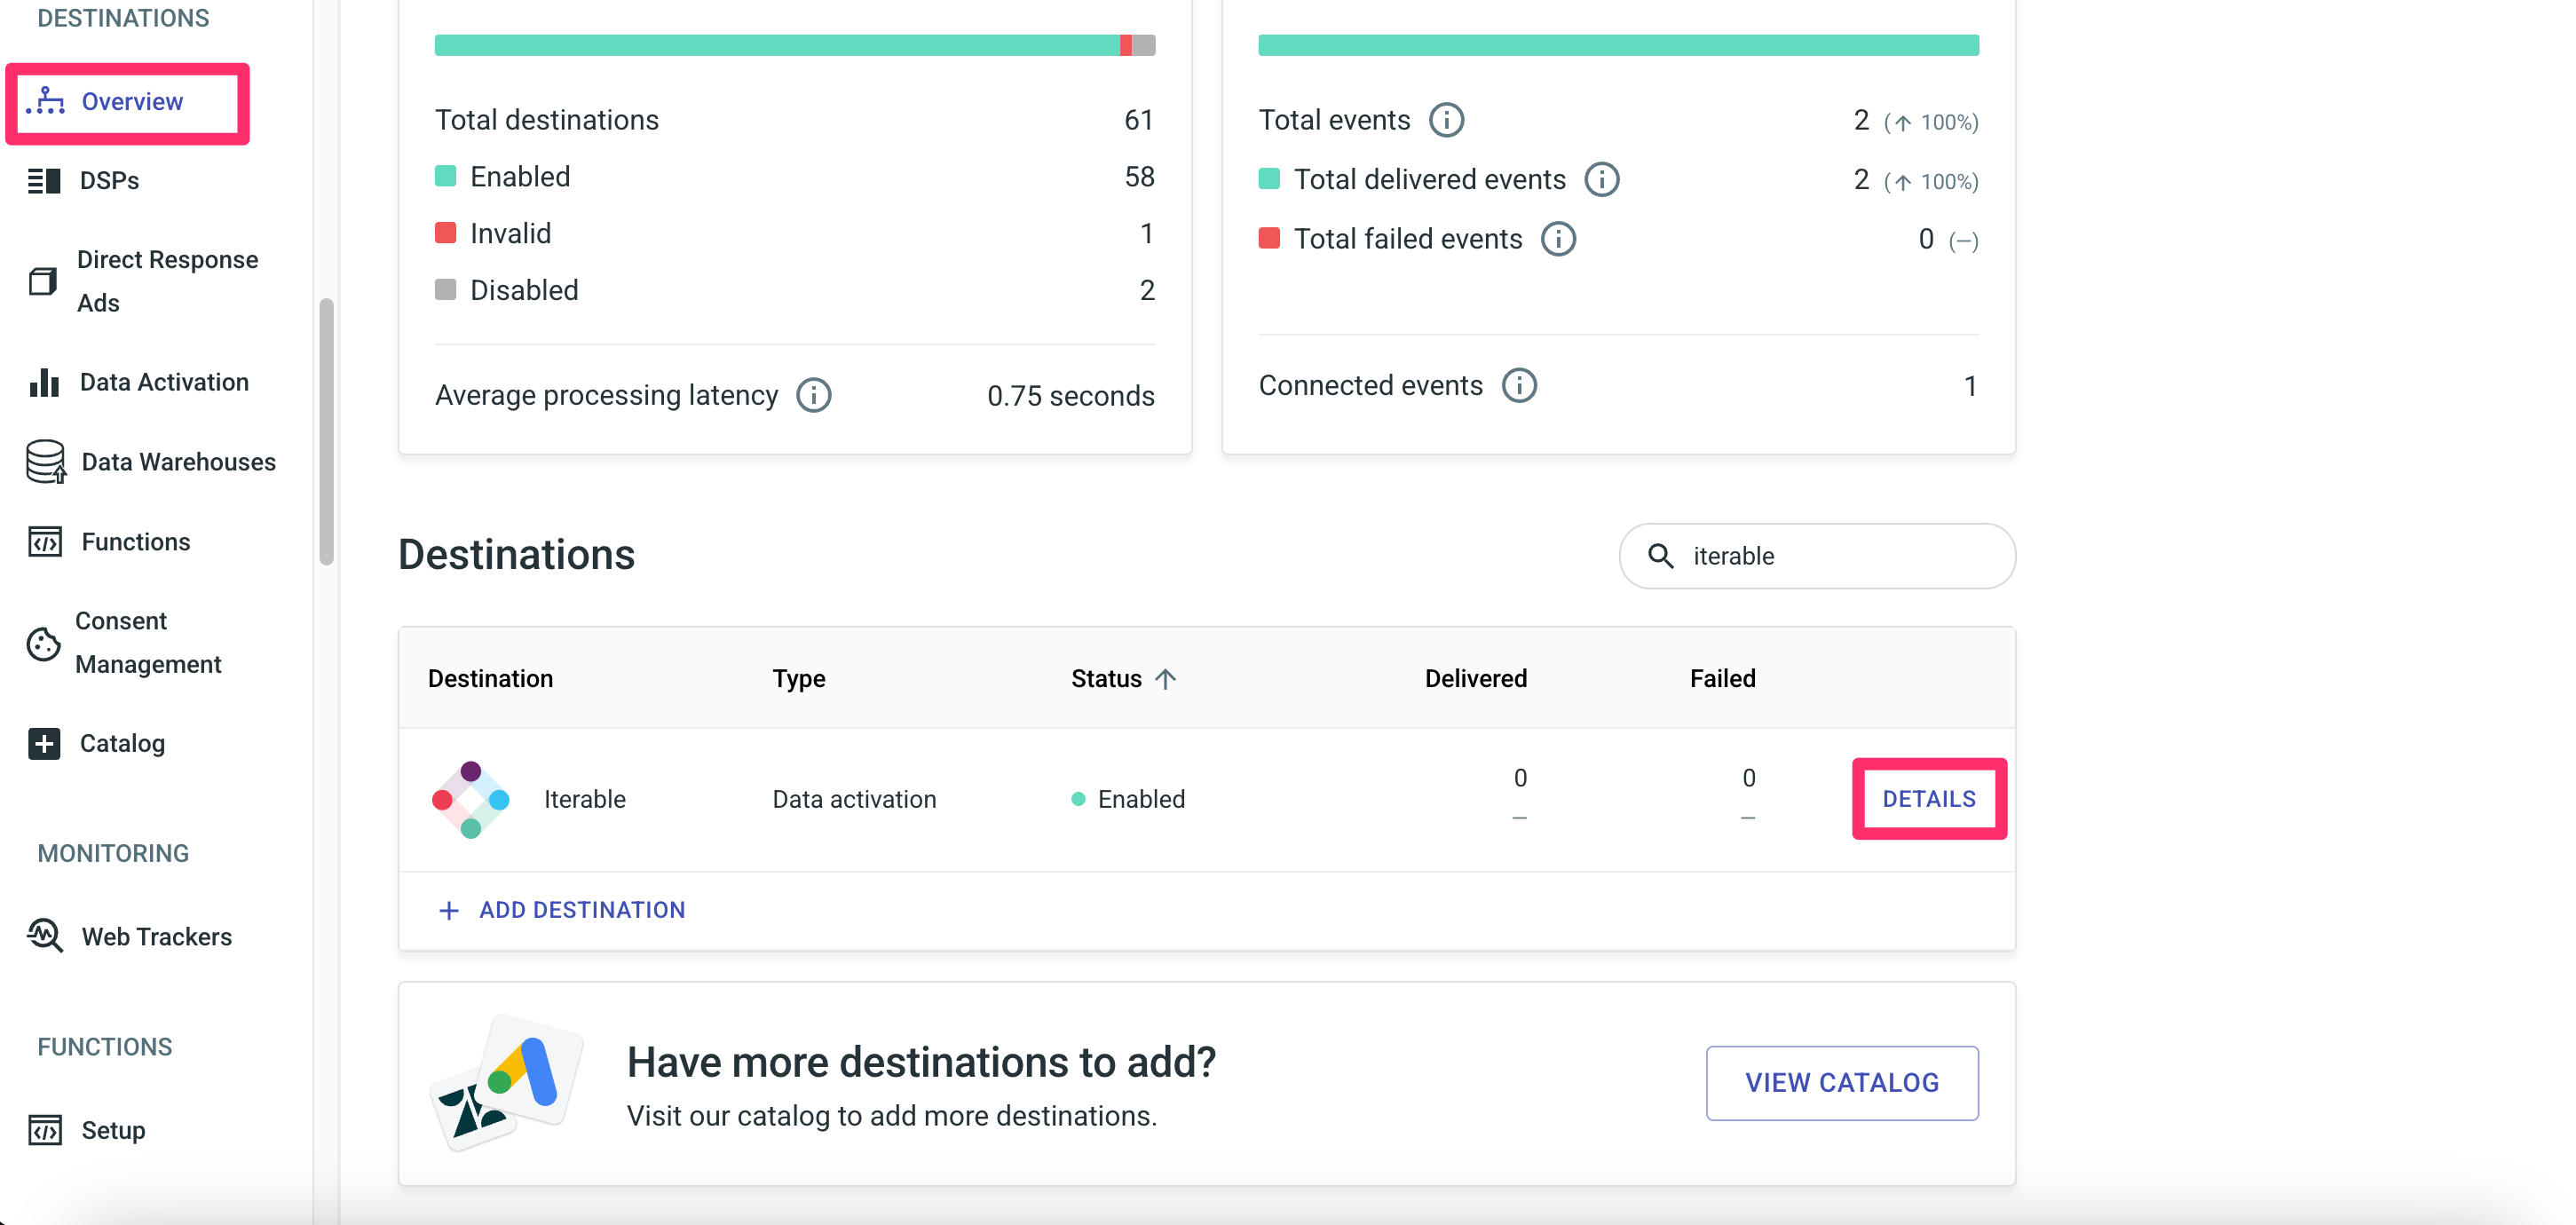2576x1225 pixels.
Task: Click the destinations status progress bar
Action: click(794, 45)
